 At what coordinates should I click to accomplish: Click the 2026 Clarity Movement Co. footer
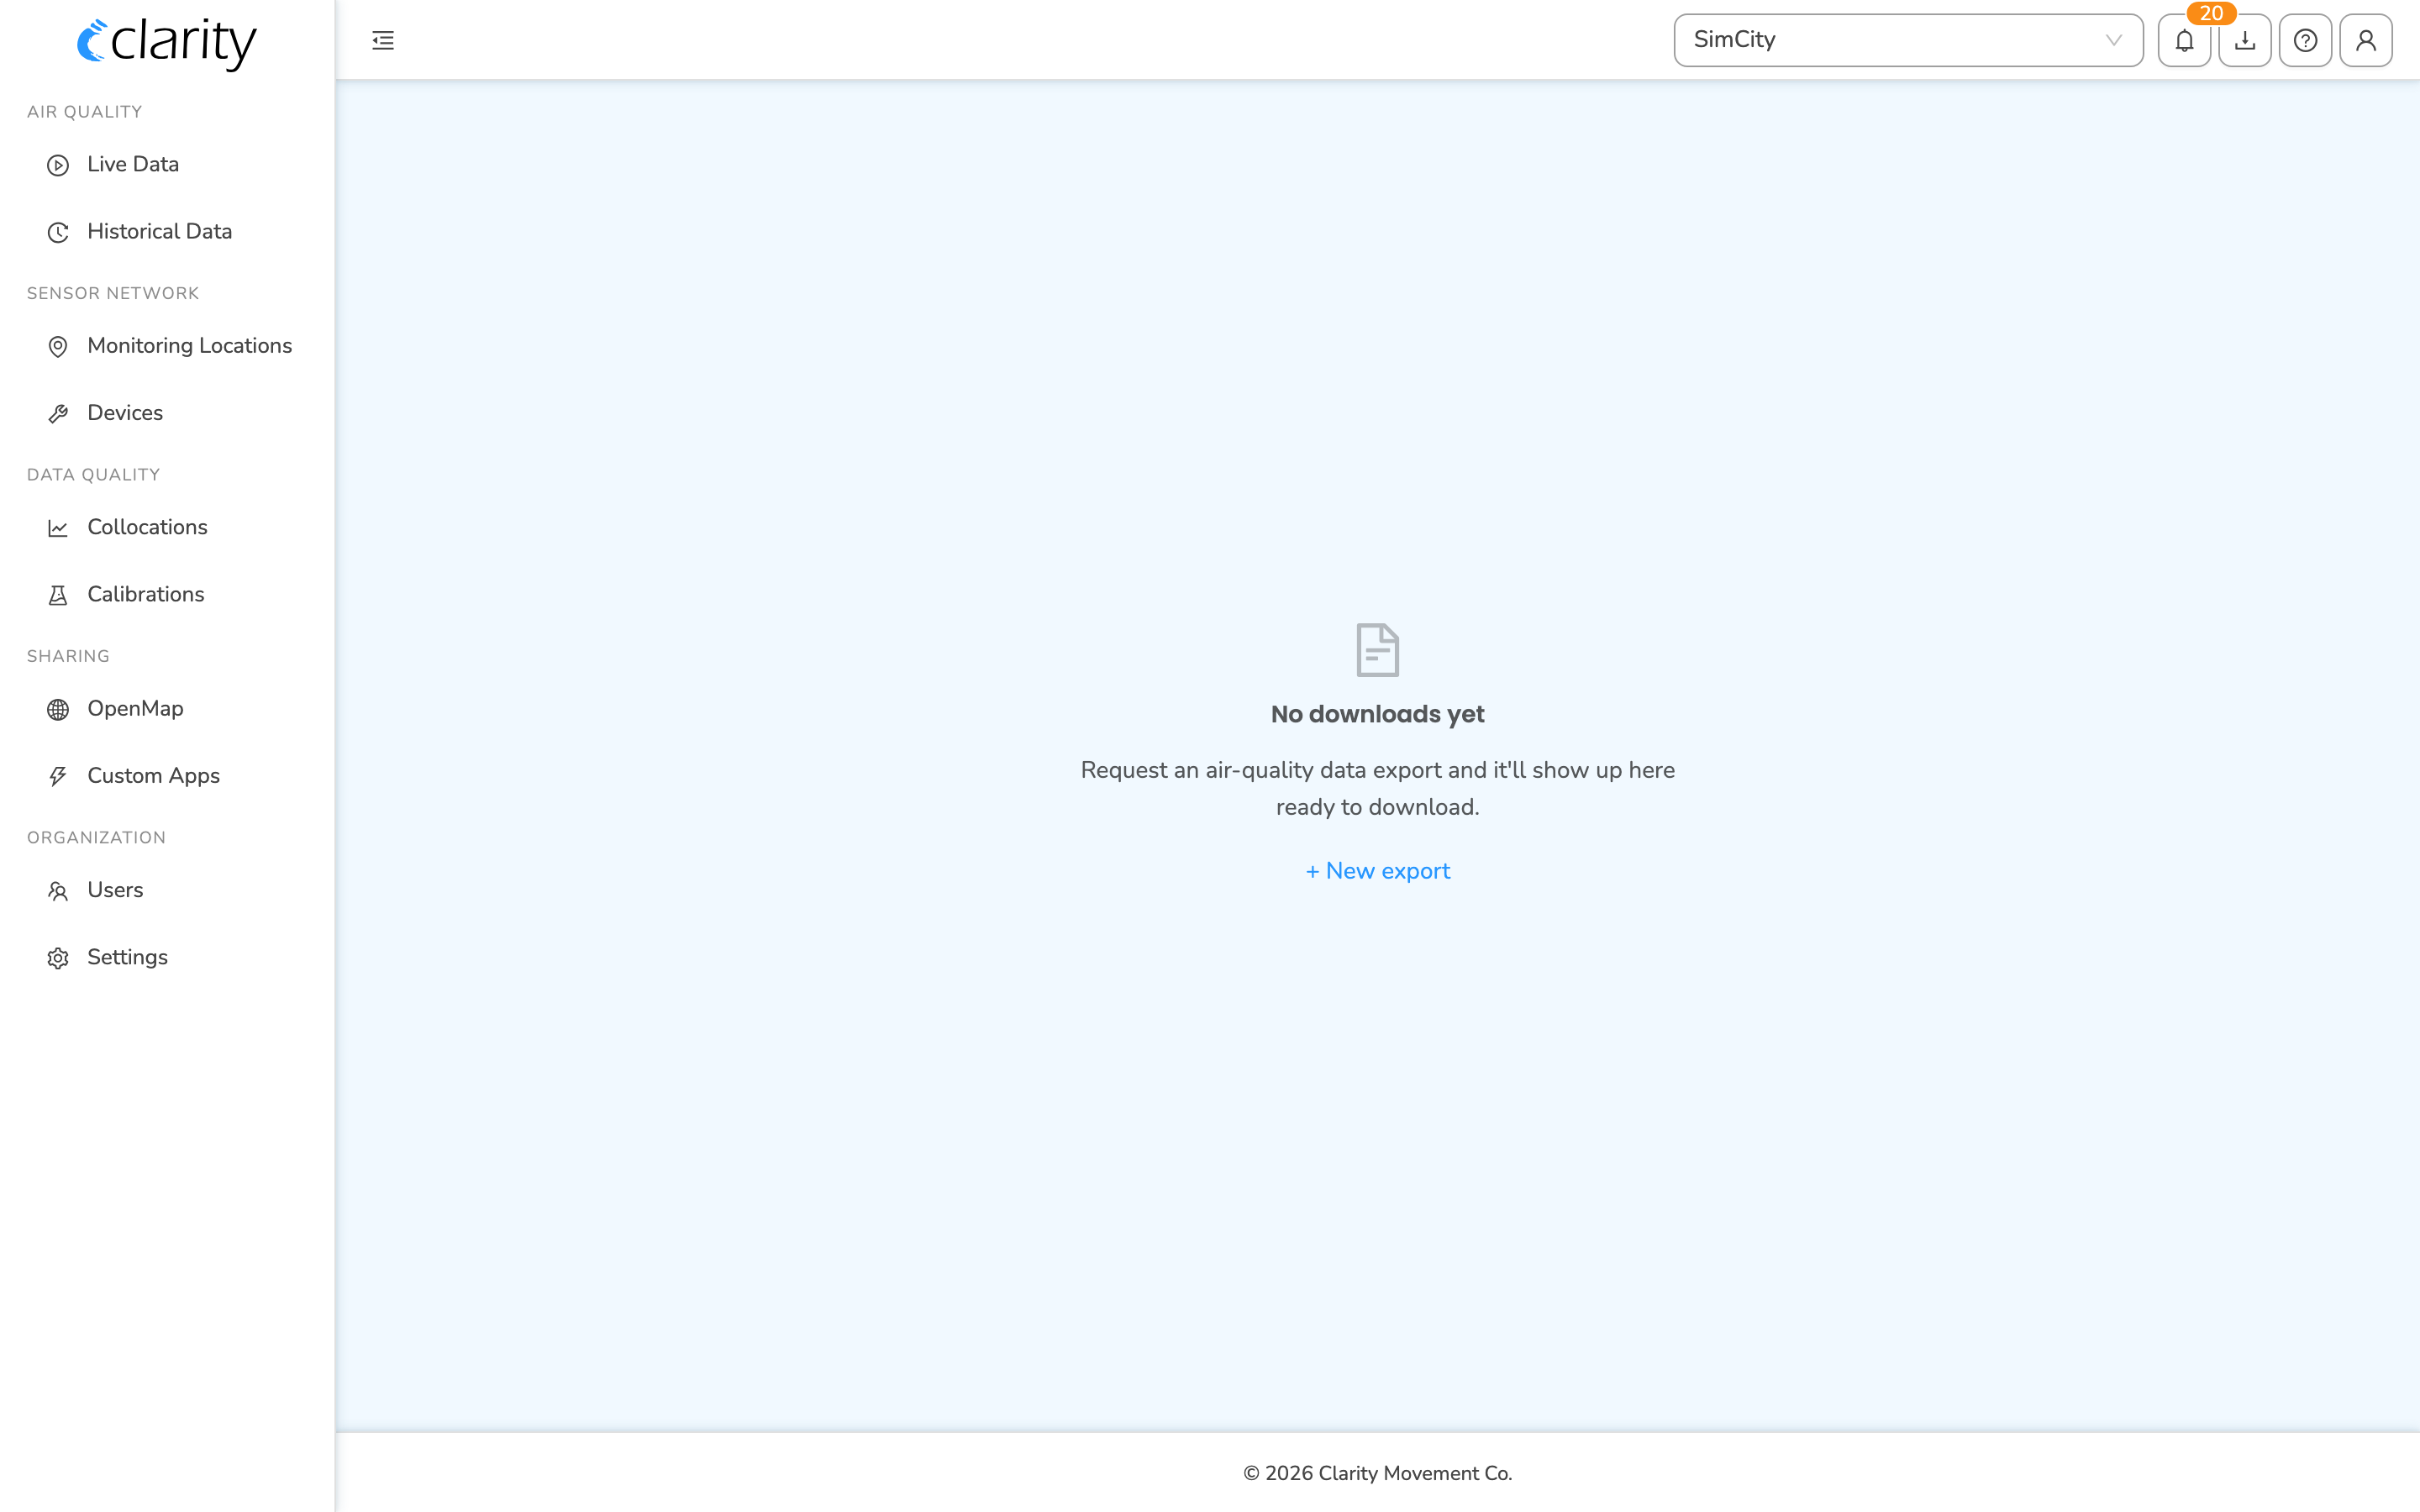[x=1377, y=1473]
